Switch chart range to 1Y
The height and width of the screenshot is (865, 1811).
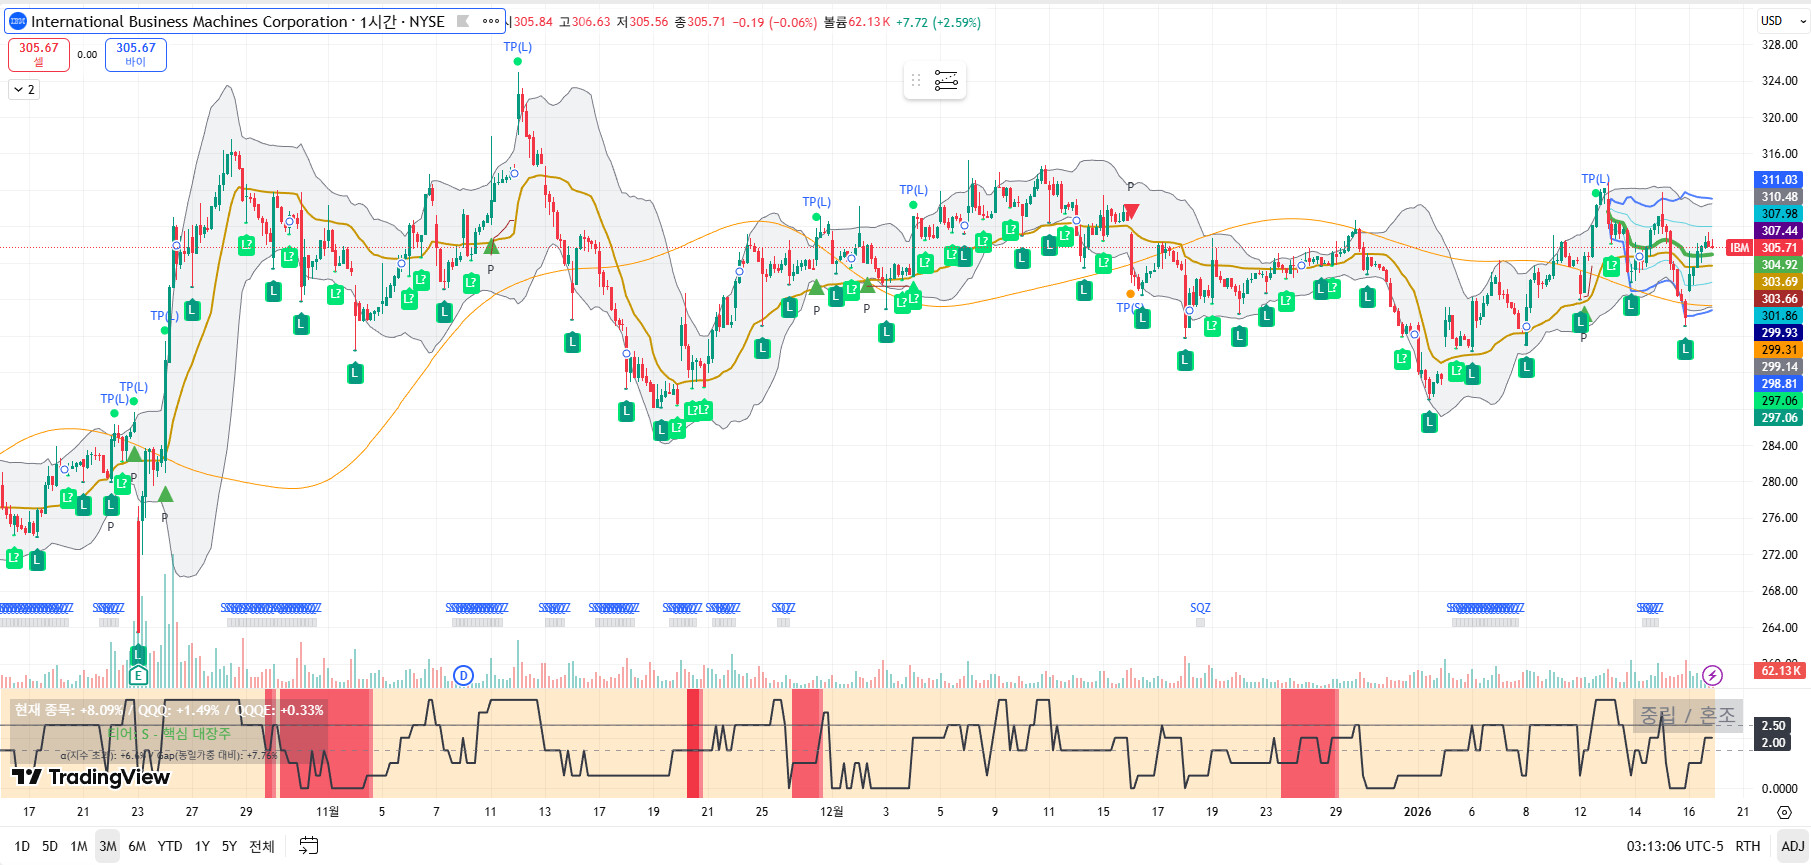(202, 846)
